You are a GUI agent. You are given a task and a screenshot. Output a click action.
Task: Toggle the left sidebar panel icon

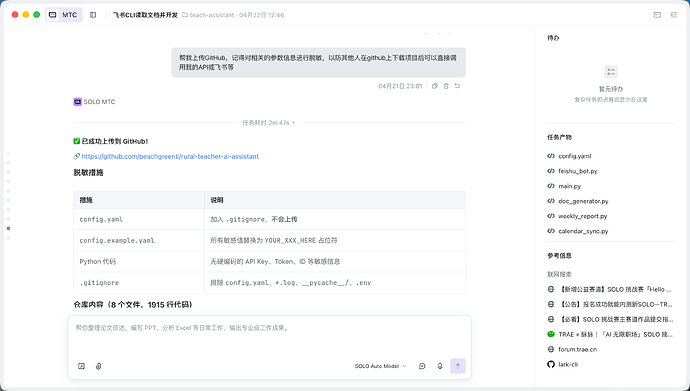pyautogui.click(x=93, y=15)
